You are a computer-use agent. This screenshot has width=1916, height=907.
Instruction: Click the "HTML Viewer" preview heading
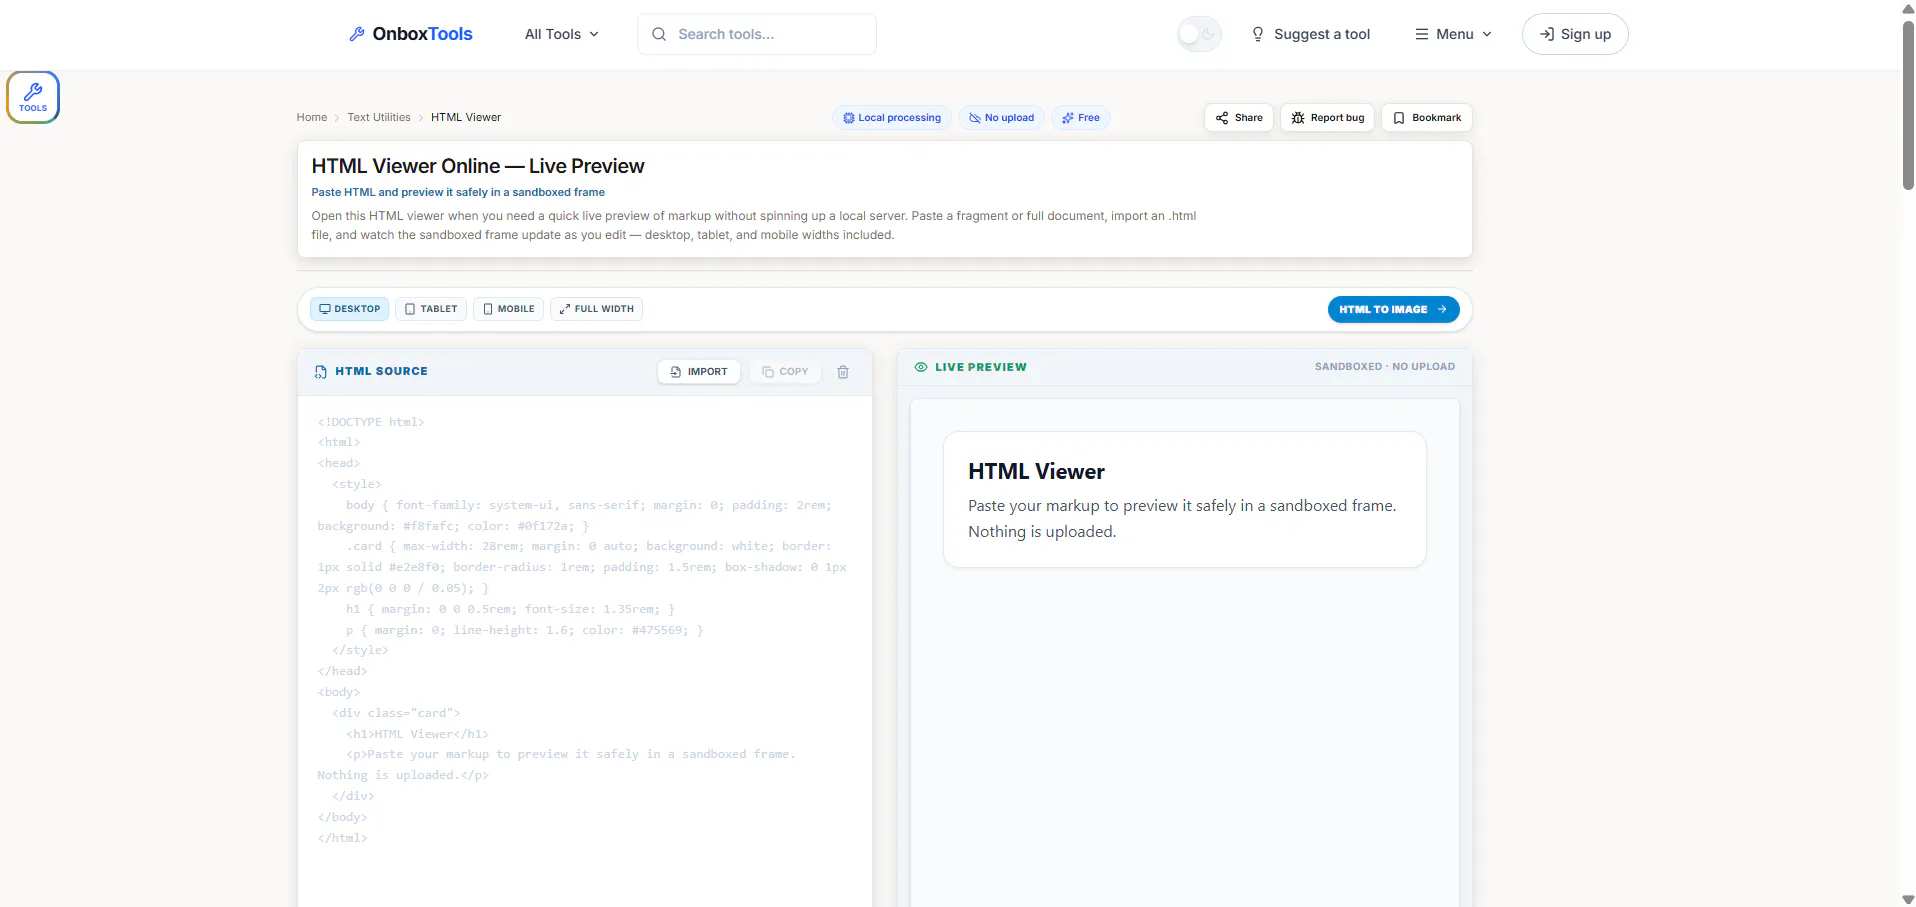[1036, 472]
